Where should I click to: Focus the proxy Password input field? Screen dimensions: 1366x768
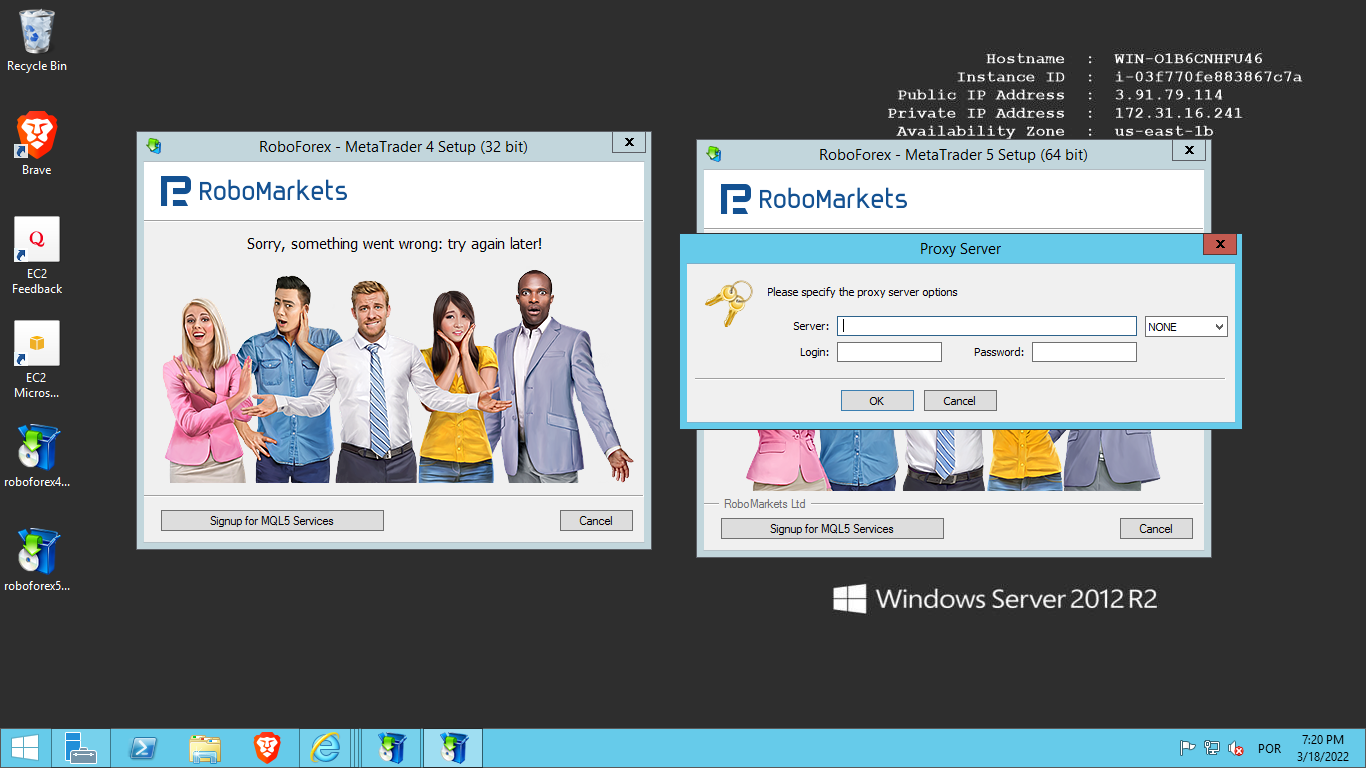point(1084,352)
